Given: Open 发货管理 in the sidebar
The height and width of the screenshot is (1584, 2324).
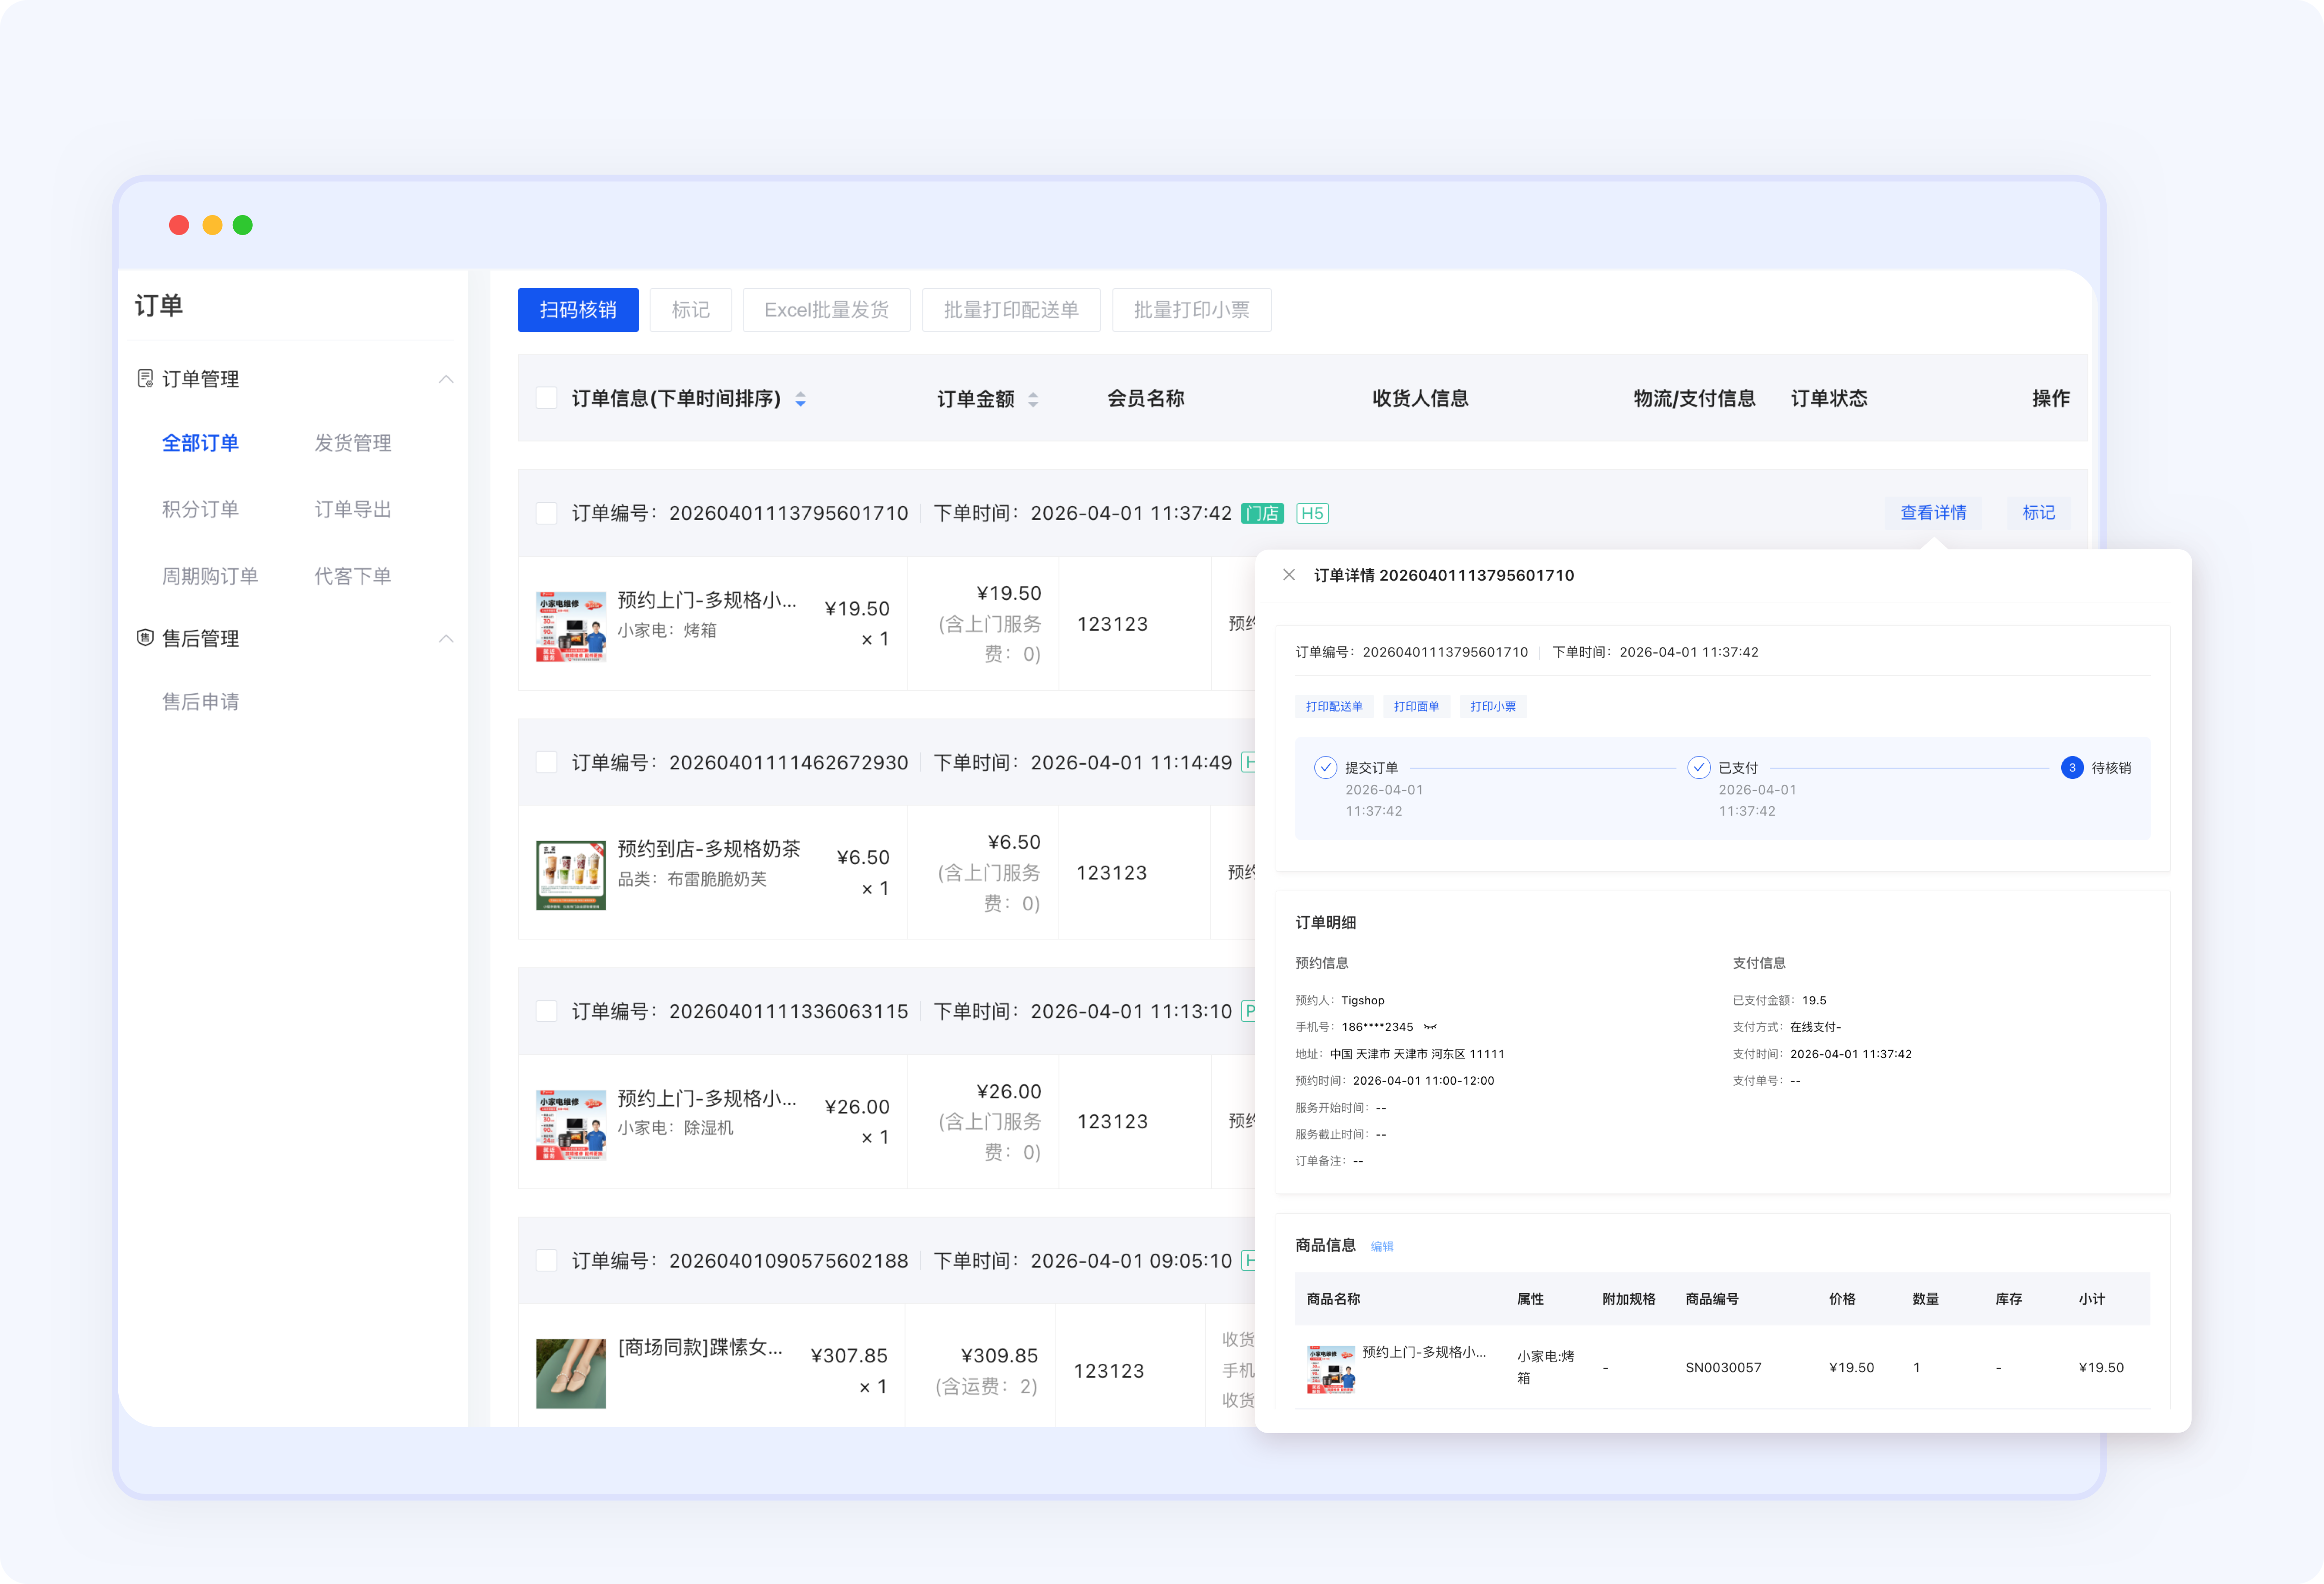Looking at the screenshot, I should coord(352,443).
